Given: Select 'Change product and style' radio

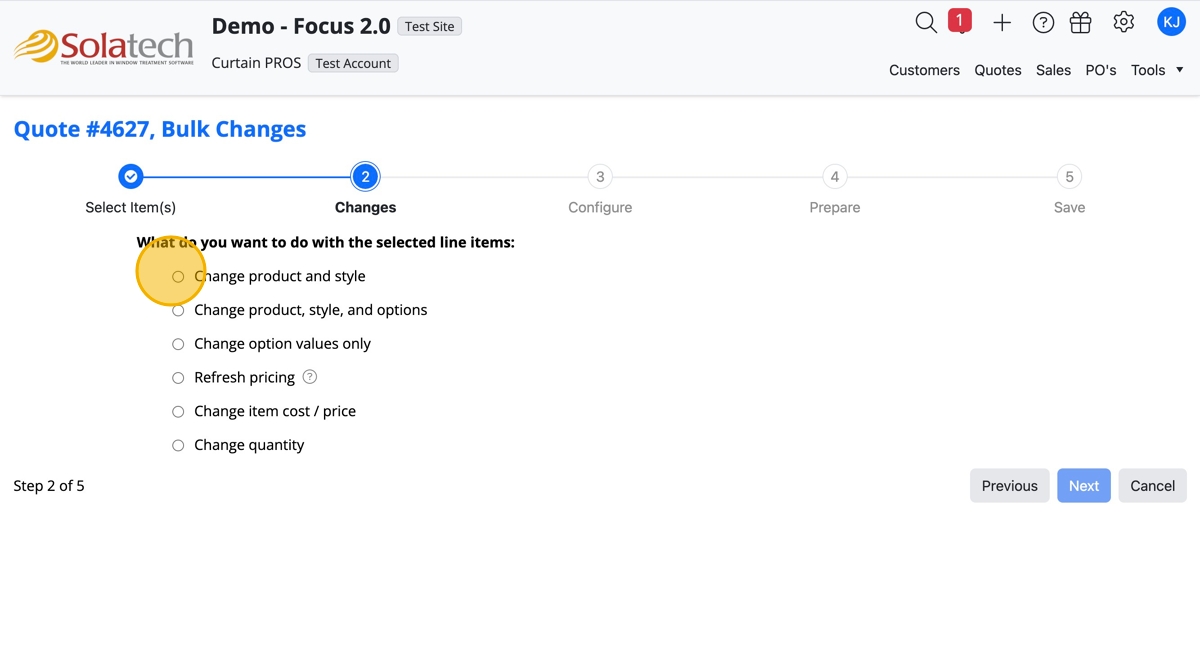Looking at the screenshot, I should tap(178, 276).
